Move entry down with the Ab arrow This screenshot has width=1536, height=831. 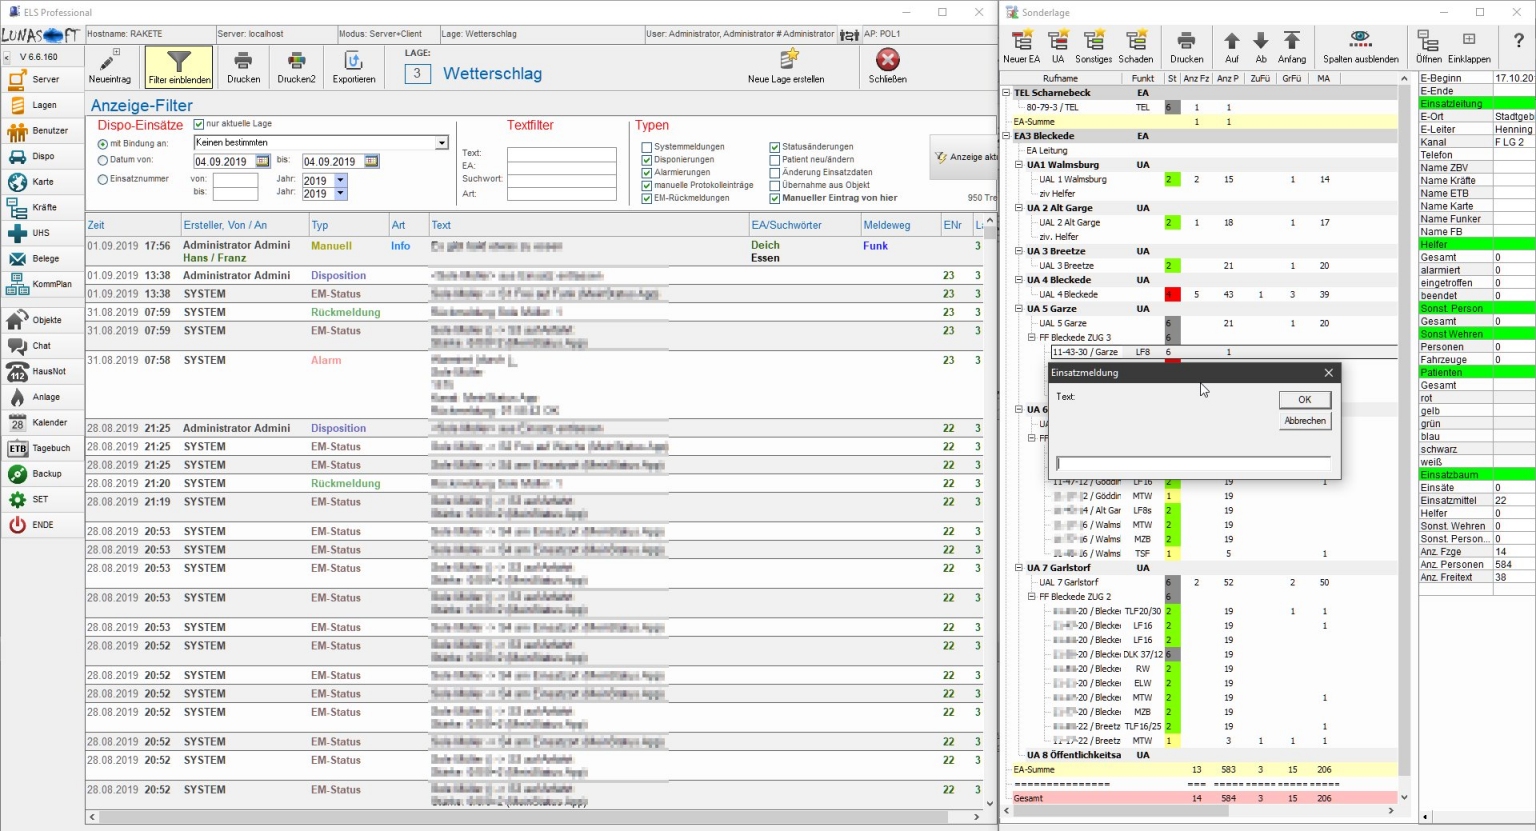tap(1261, 41)
